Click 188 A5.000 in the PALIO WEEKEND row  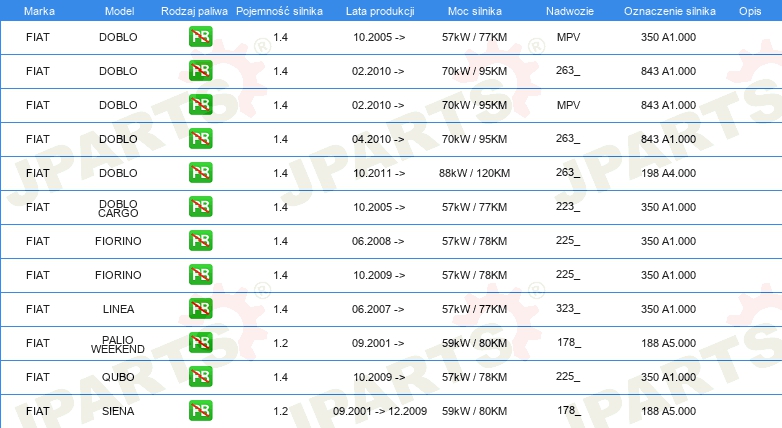coord(668,343)
